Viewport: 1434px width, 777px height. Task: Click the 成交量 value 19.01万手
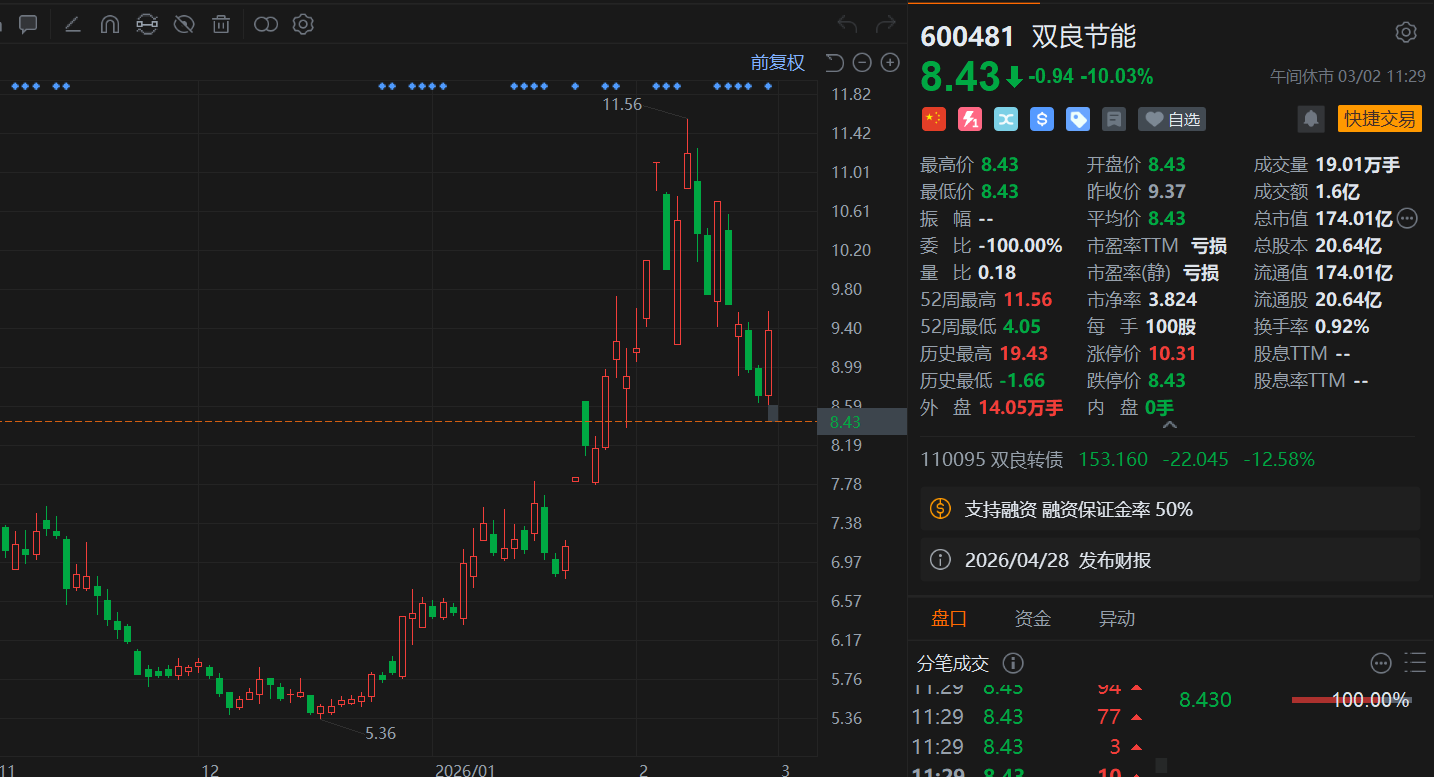tap(1358, 165)
